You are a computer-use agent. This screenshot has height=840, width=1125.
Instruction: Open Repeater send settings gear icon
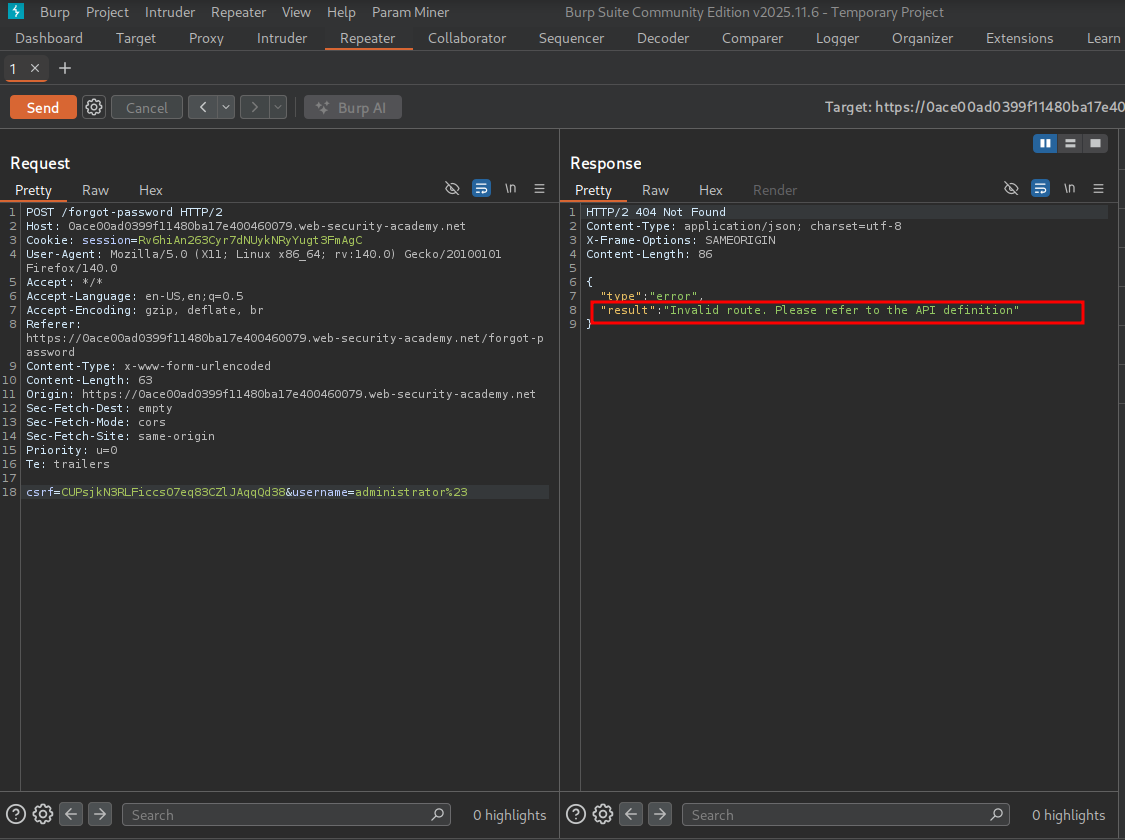click(94, 108)
